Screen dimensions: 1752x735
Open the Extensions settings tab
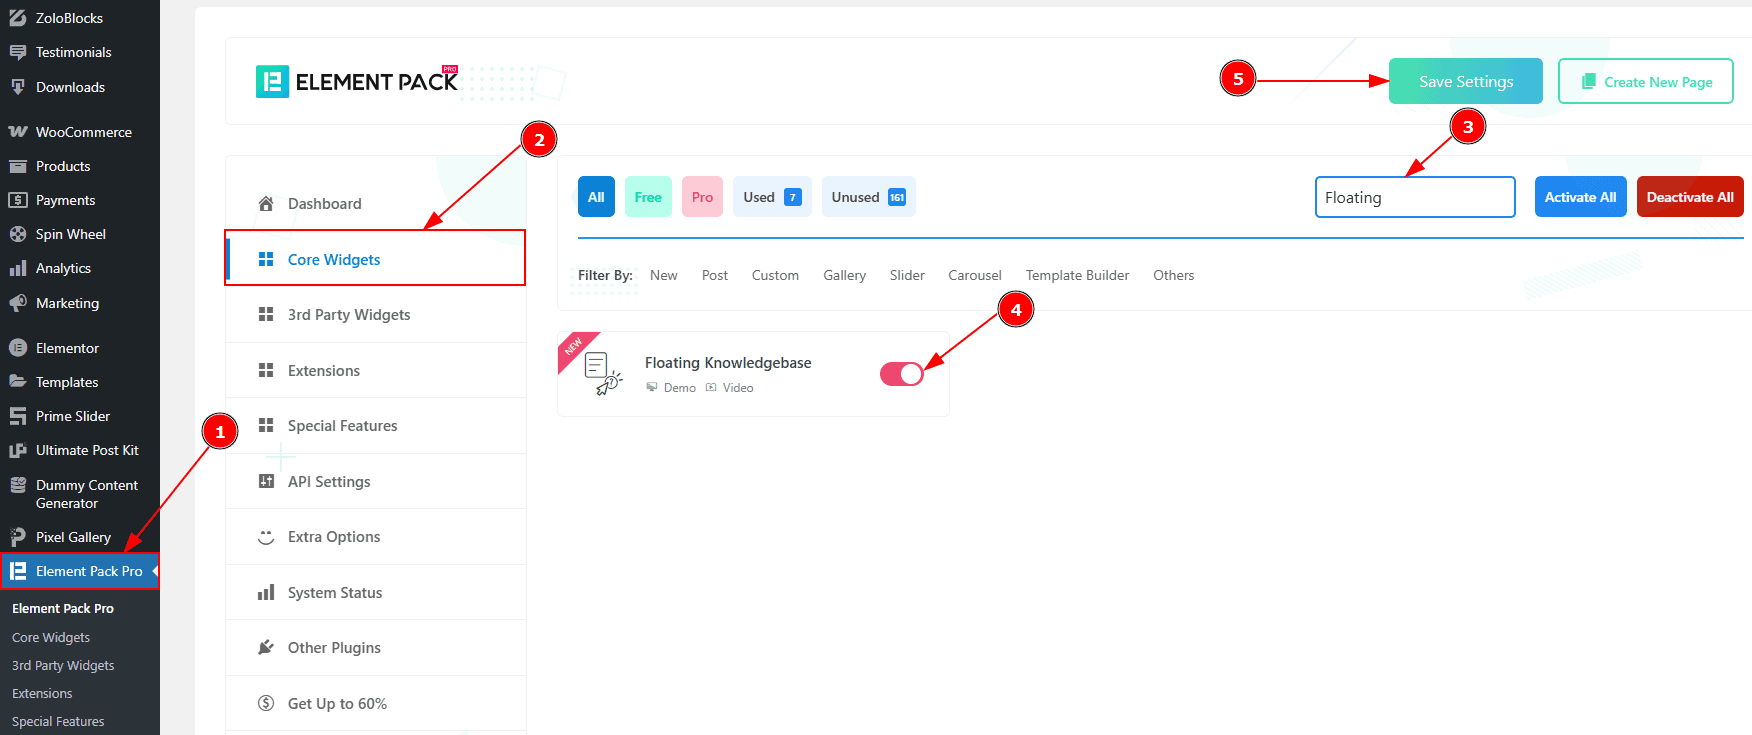pyautogui.click(x=375, y=370)
